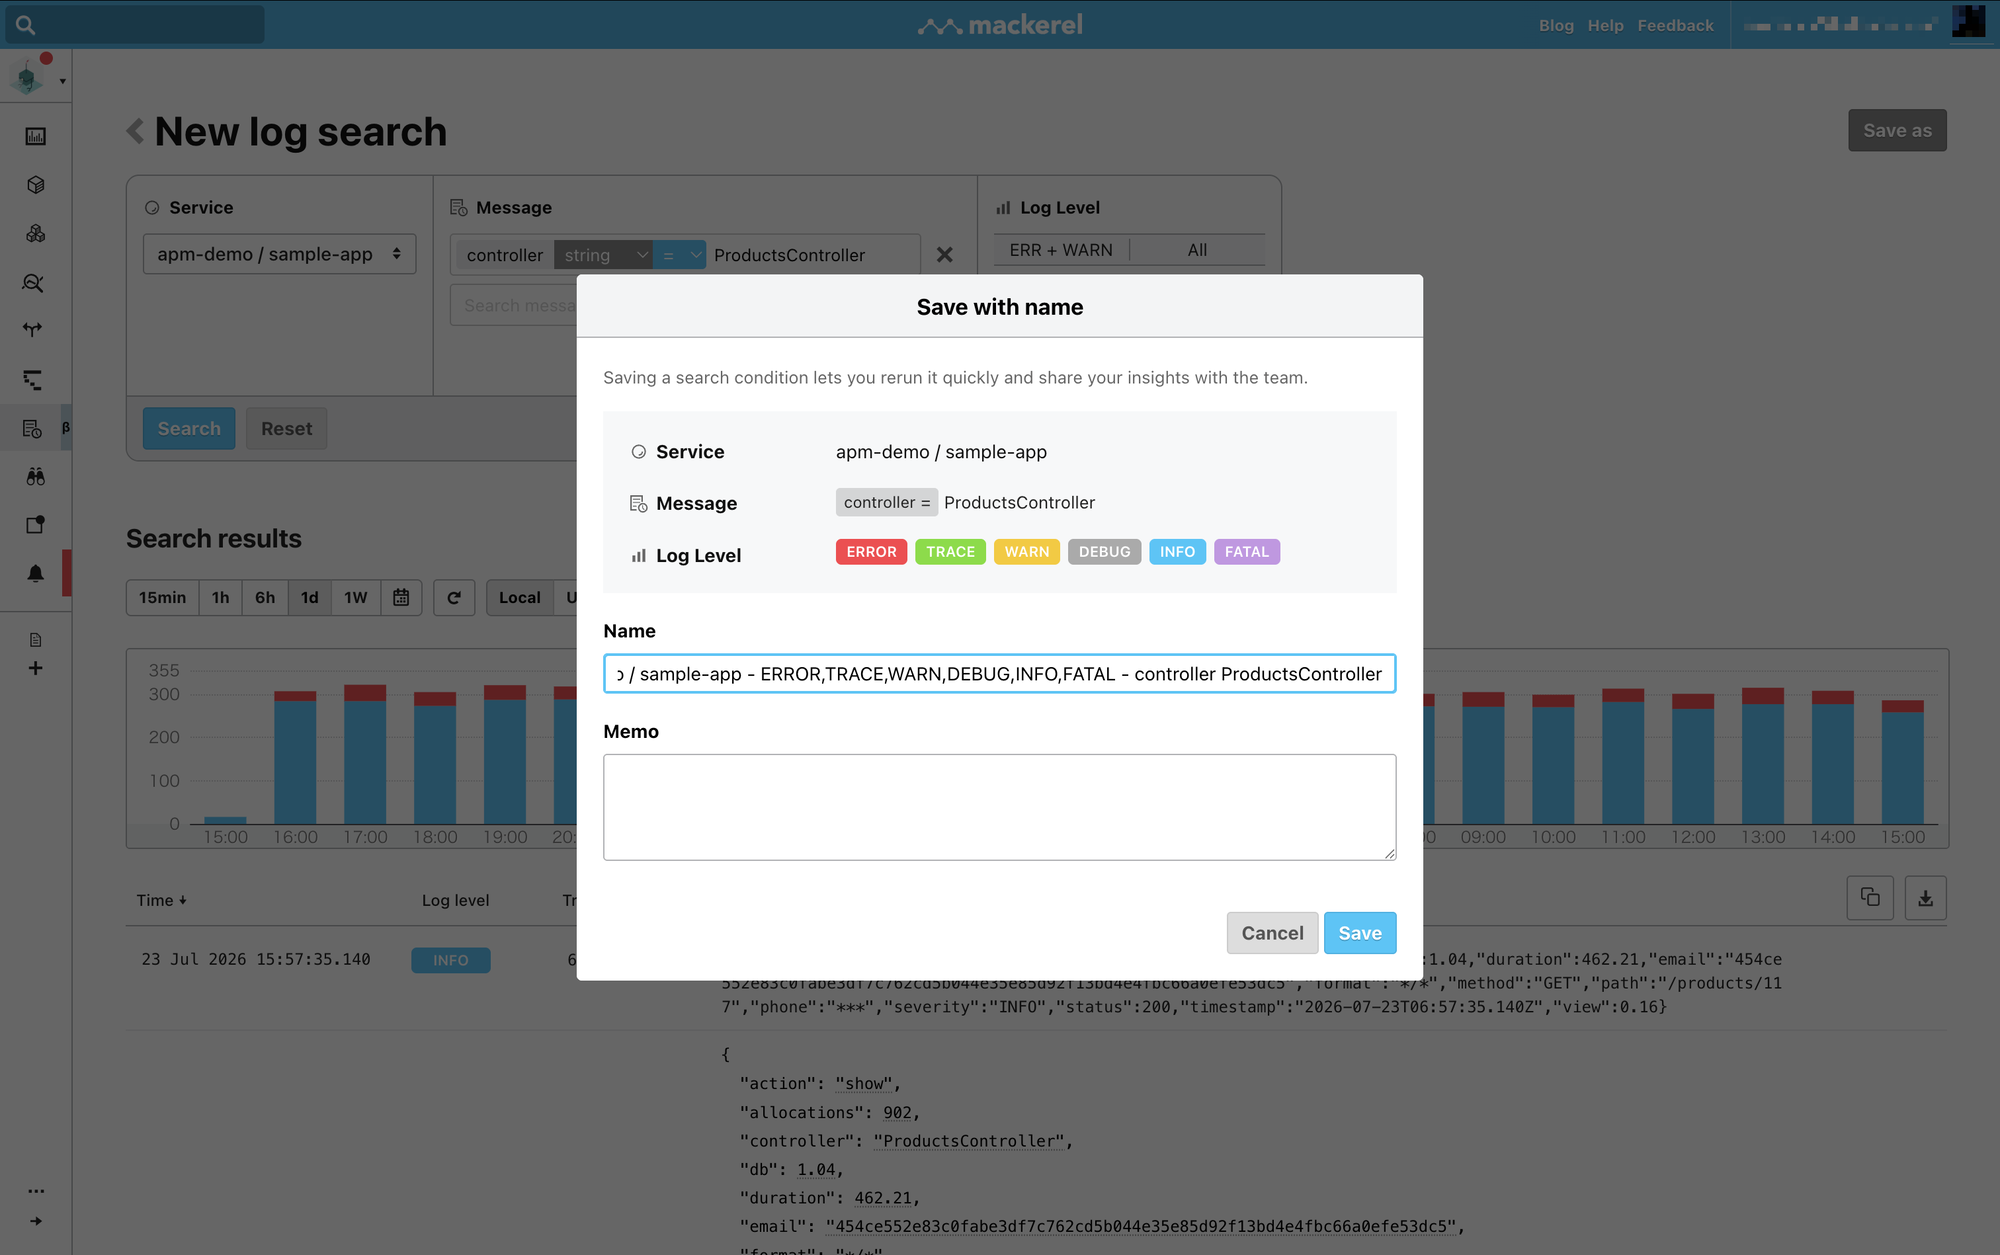
Task: Select the 1h time range
Action: click(220, 597)
